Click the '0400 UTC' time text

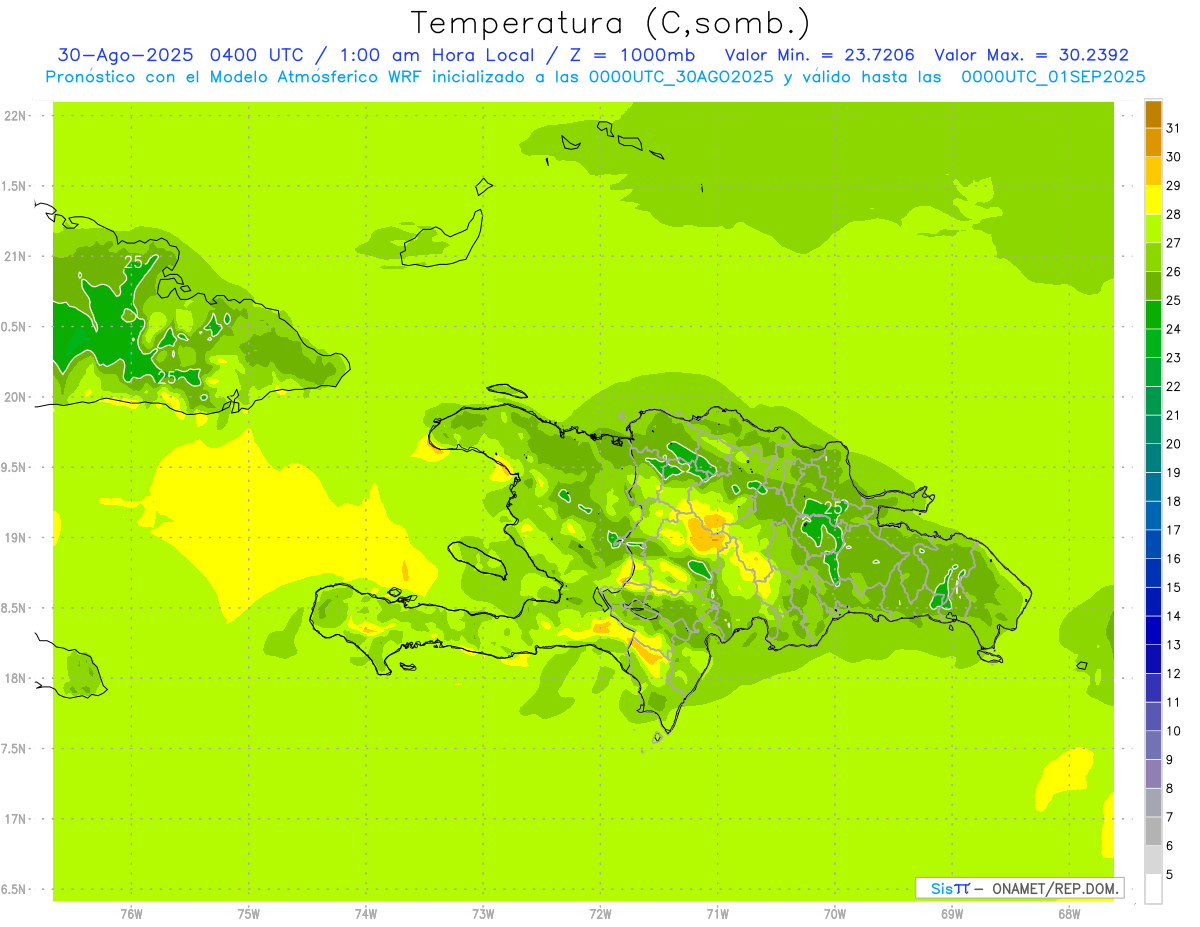click(259, 55)
